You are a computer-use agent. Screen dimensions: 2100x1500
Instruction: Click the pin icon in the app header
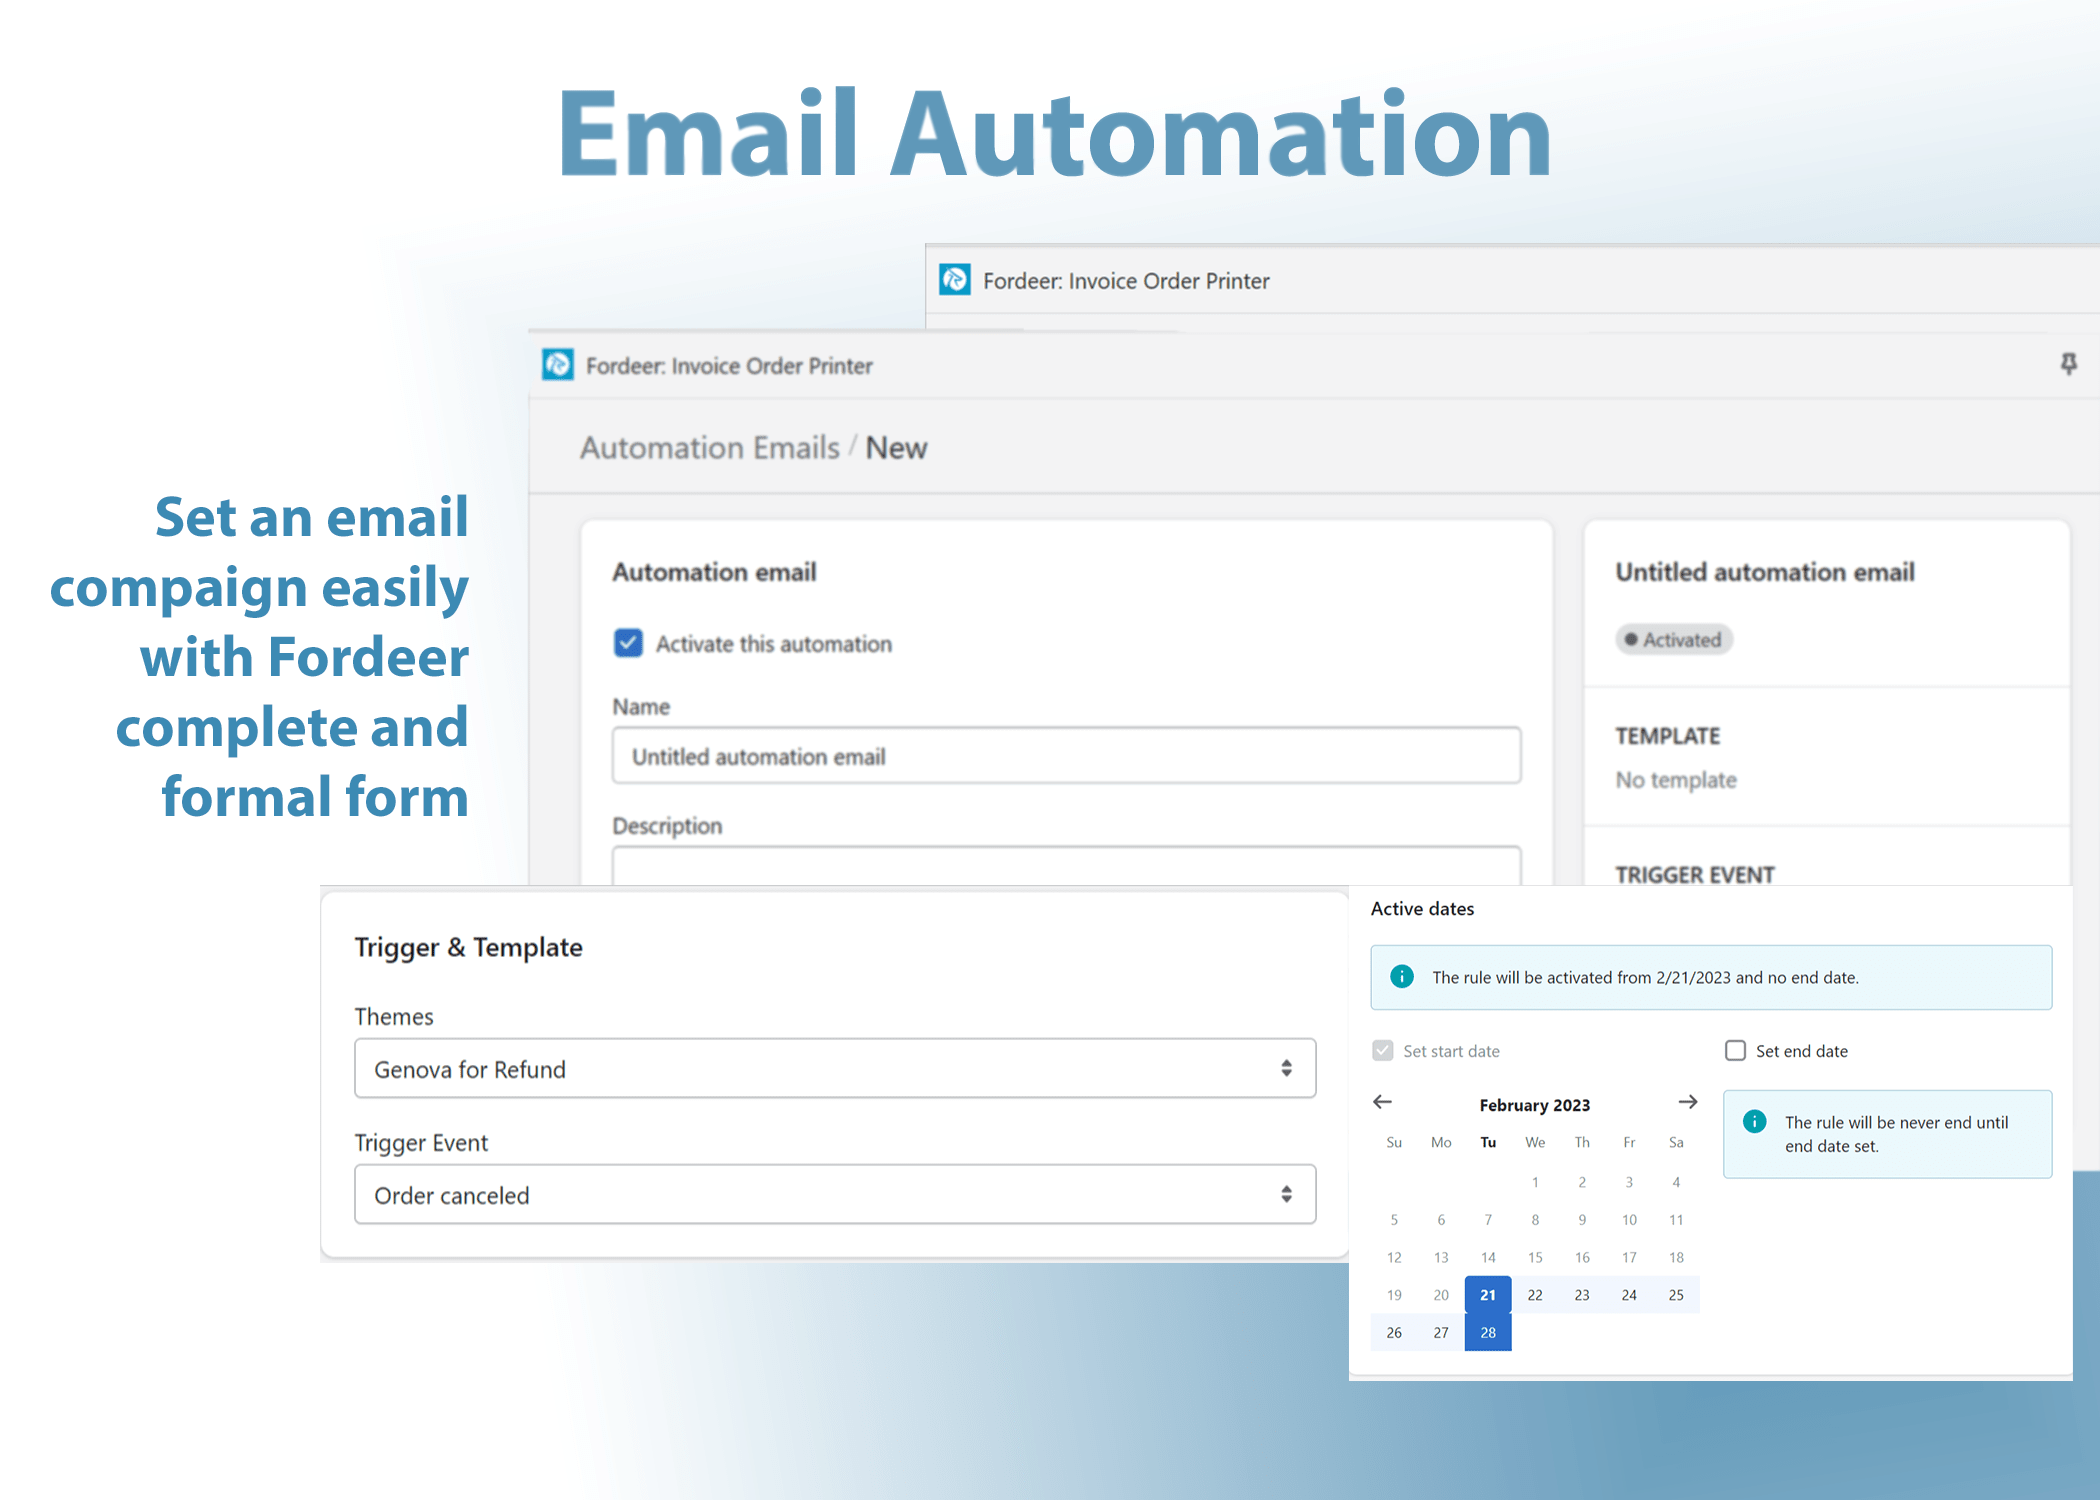click(2069, 364)
